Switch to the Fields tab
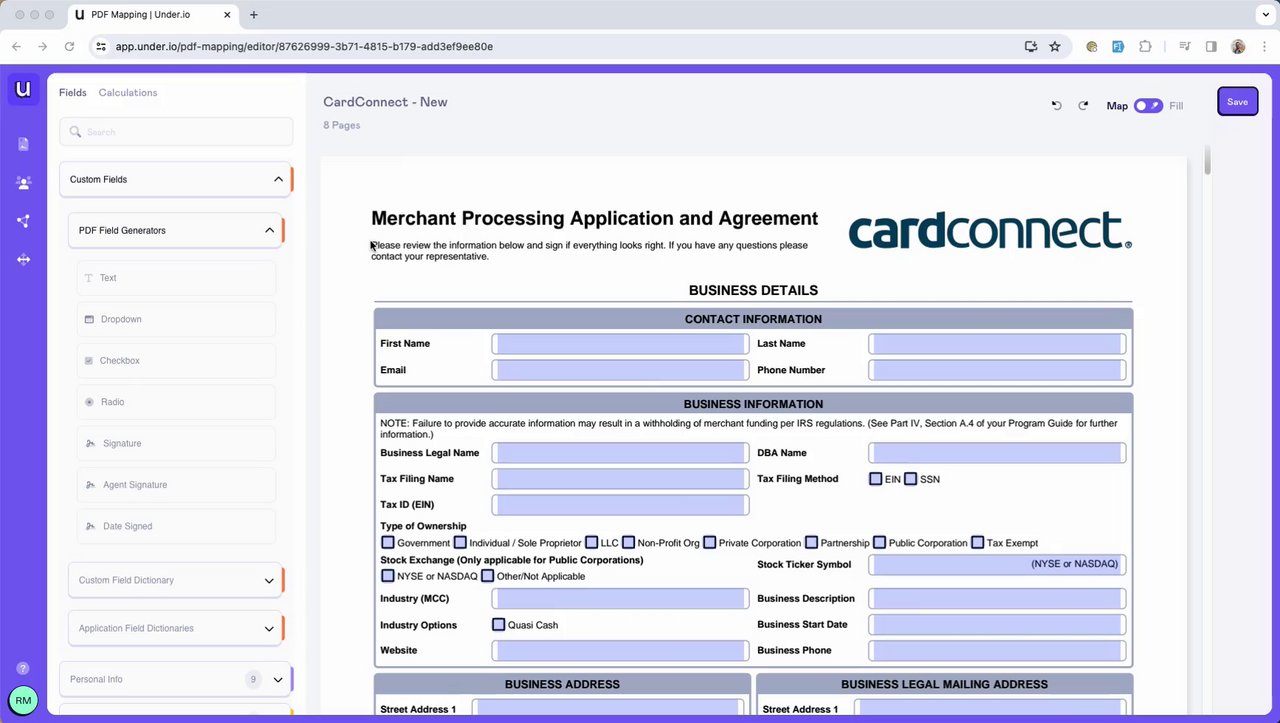1280x723 pixels. click(x=72, y=92)
